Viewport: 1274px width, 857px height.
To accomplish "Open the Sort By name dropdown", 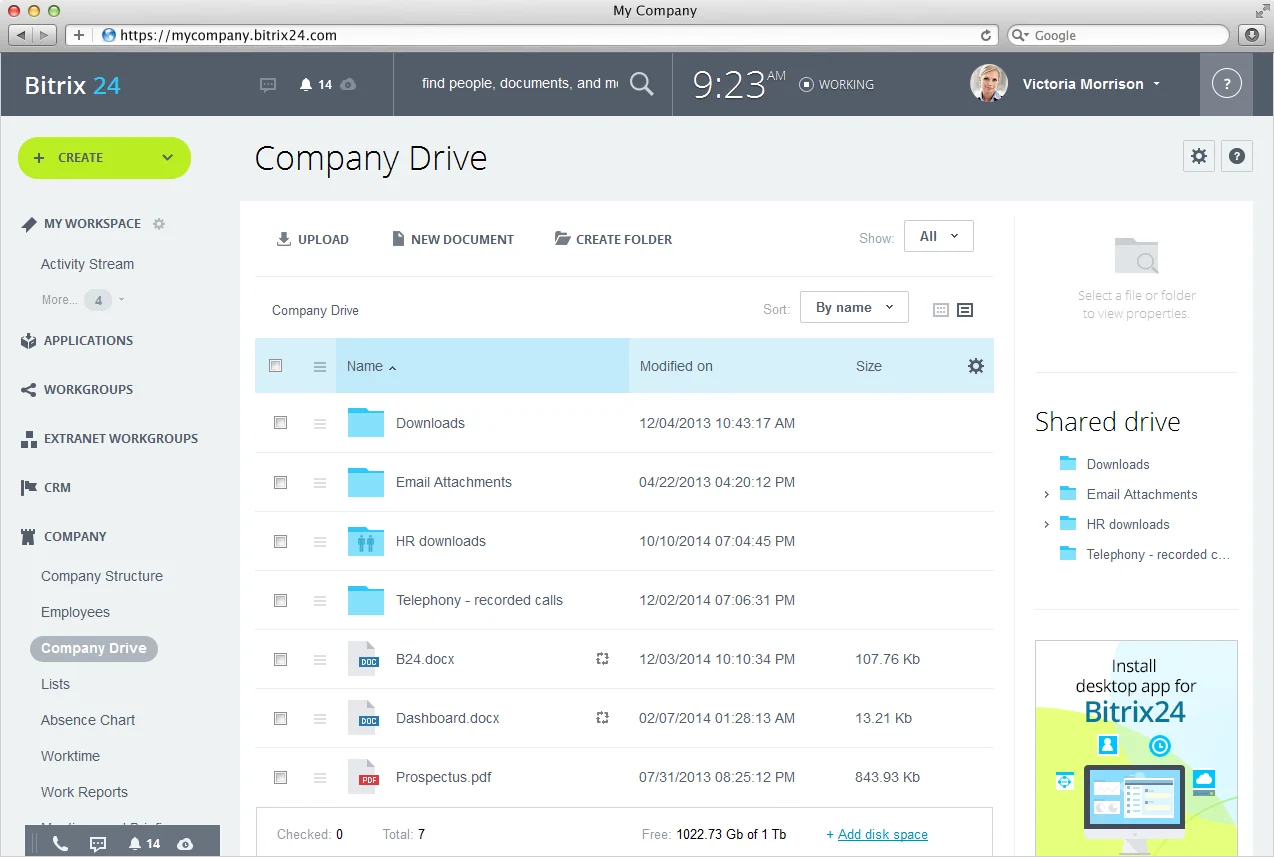I will pos(854,308).
